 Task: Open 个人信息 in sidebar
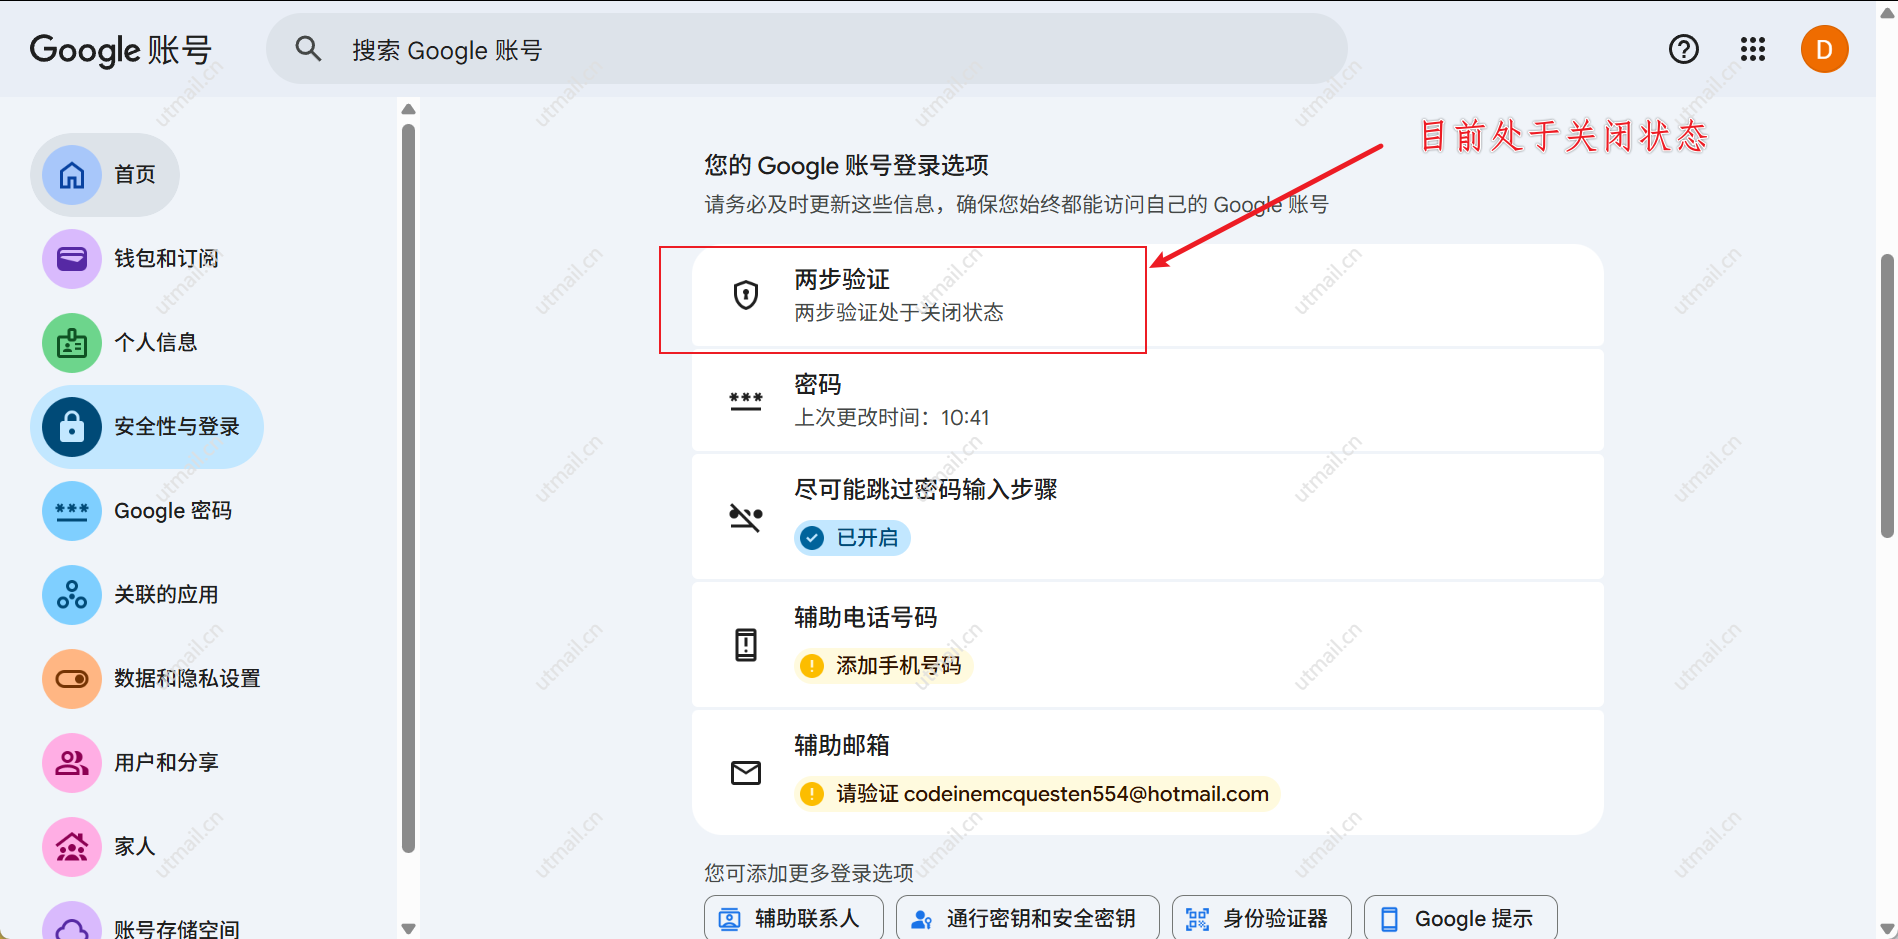(x=124, y=343)
